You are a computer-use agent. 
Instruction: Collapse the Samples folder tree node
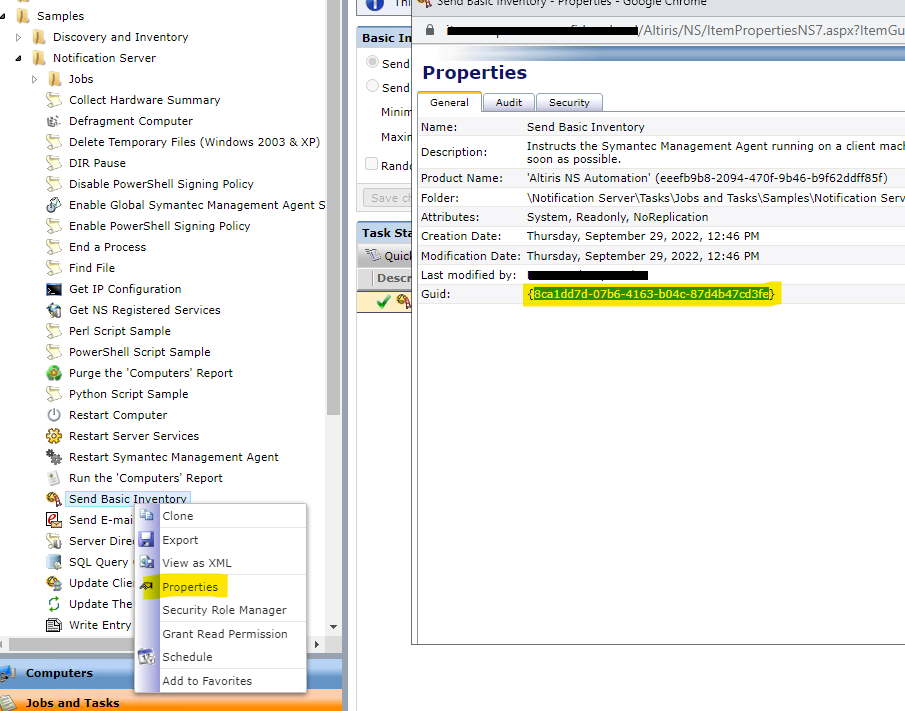pos(3,16)
